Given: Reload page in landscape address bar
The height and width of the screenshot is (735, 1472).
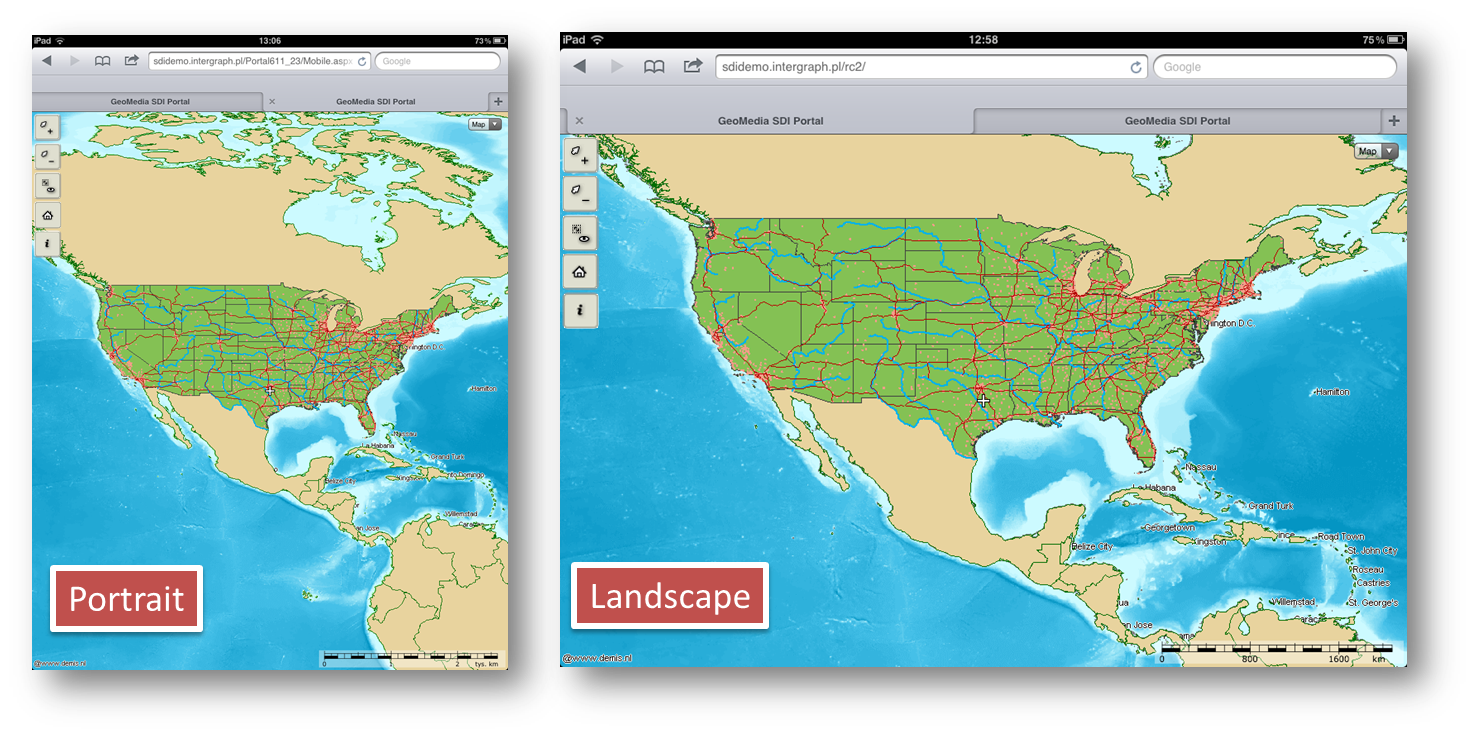Looking at the screenshot, I should pos(1136,67).
